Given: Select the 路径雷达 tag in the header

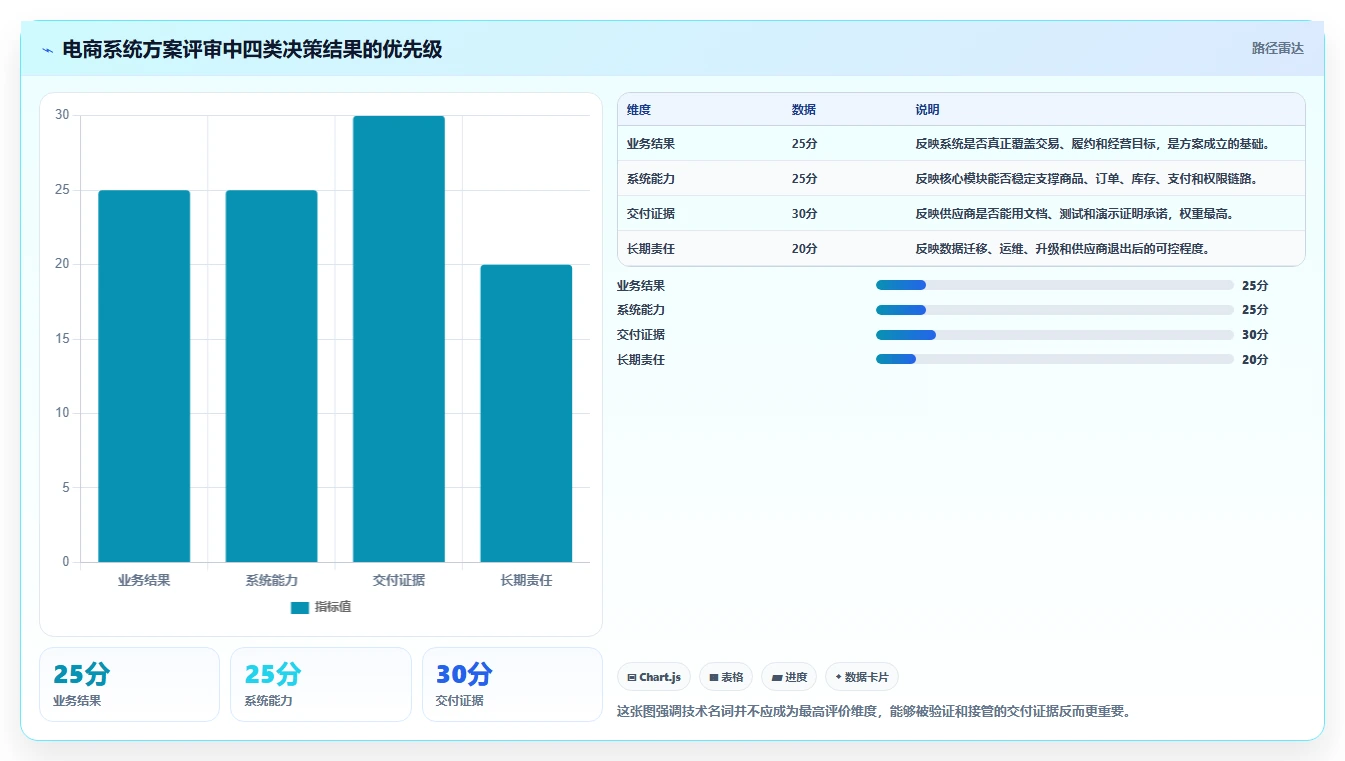Looking at the screenshot, I should (x=1278, y=48).
